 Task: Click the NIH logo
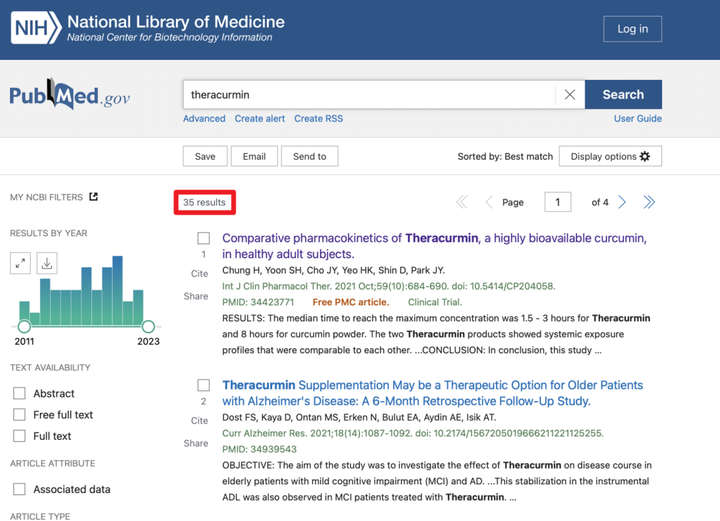click(36, 28)
